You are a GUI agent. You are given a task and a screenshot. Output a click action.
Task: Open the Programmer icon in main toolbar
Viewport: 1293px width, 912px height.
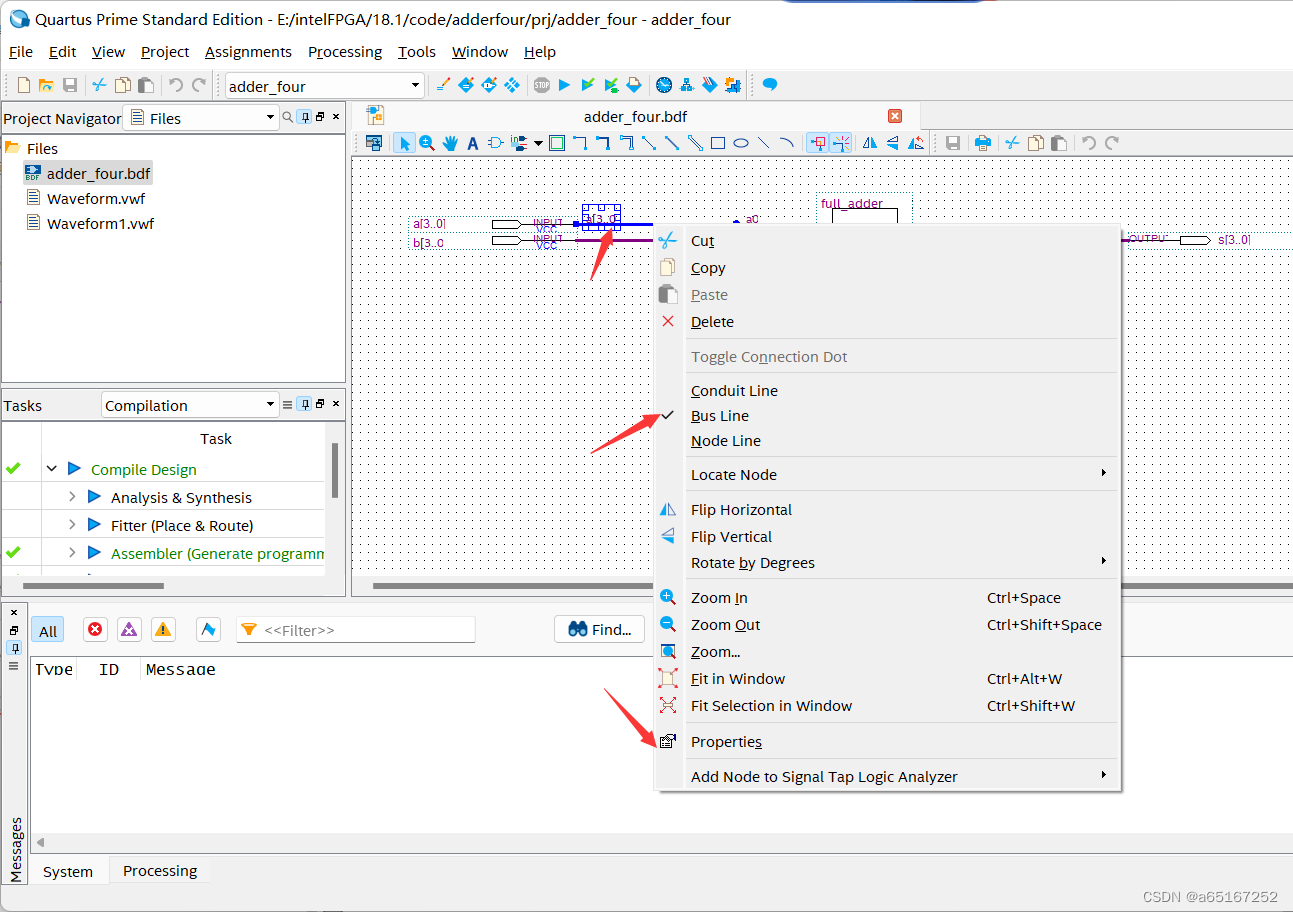[x=710, y=85]
